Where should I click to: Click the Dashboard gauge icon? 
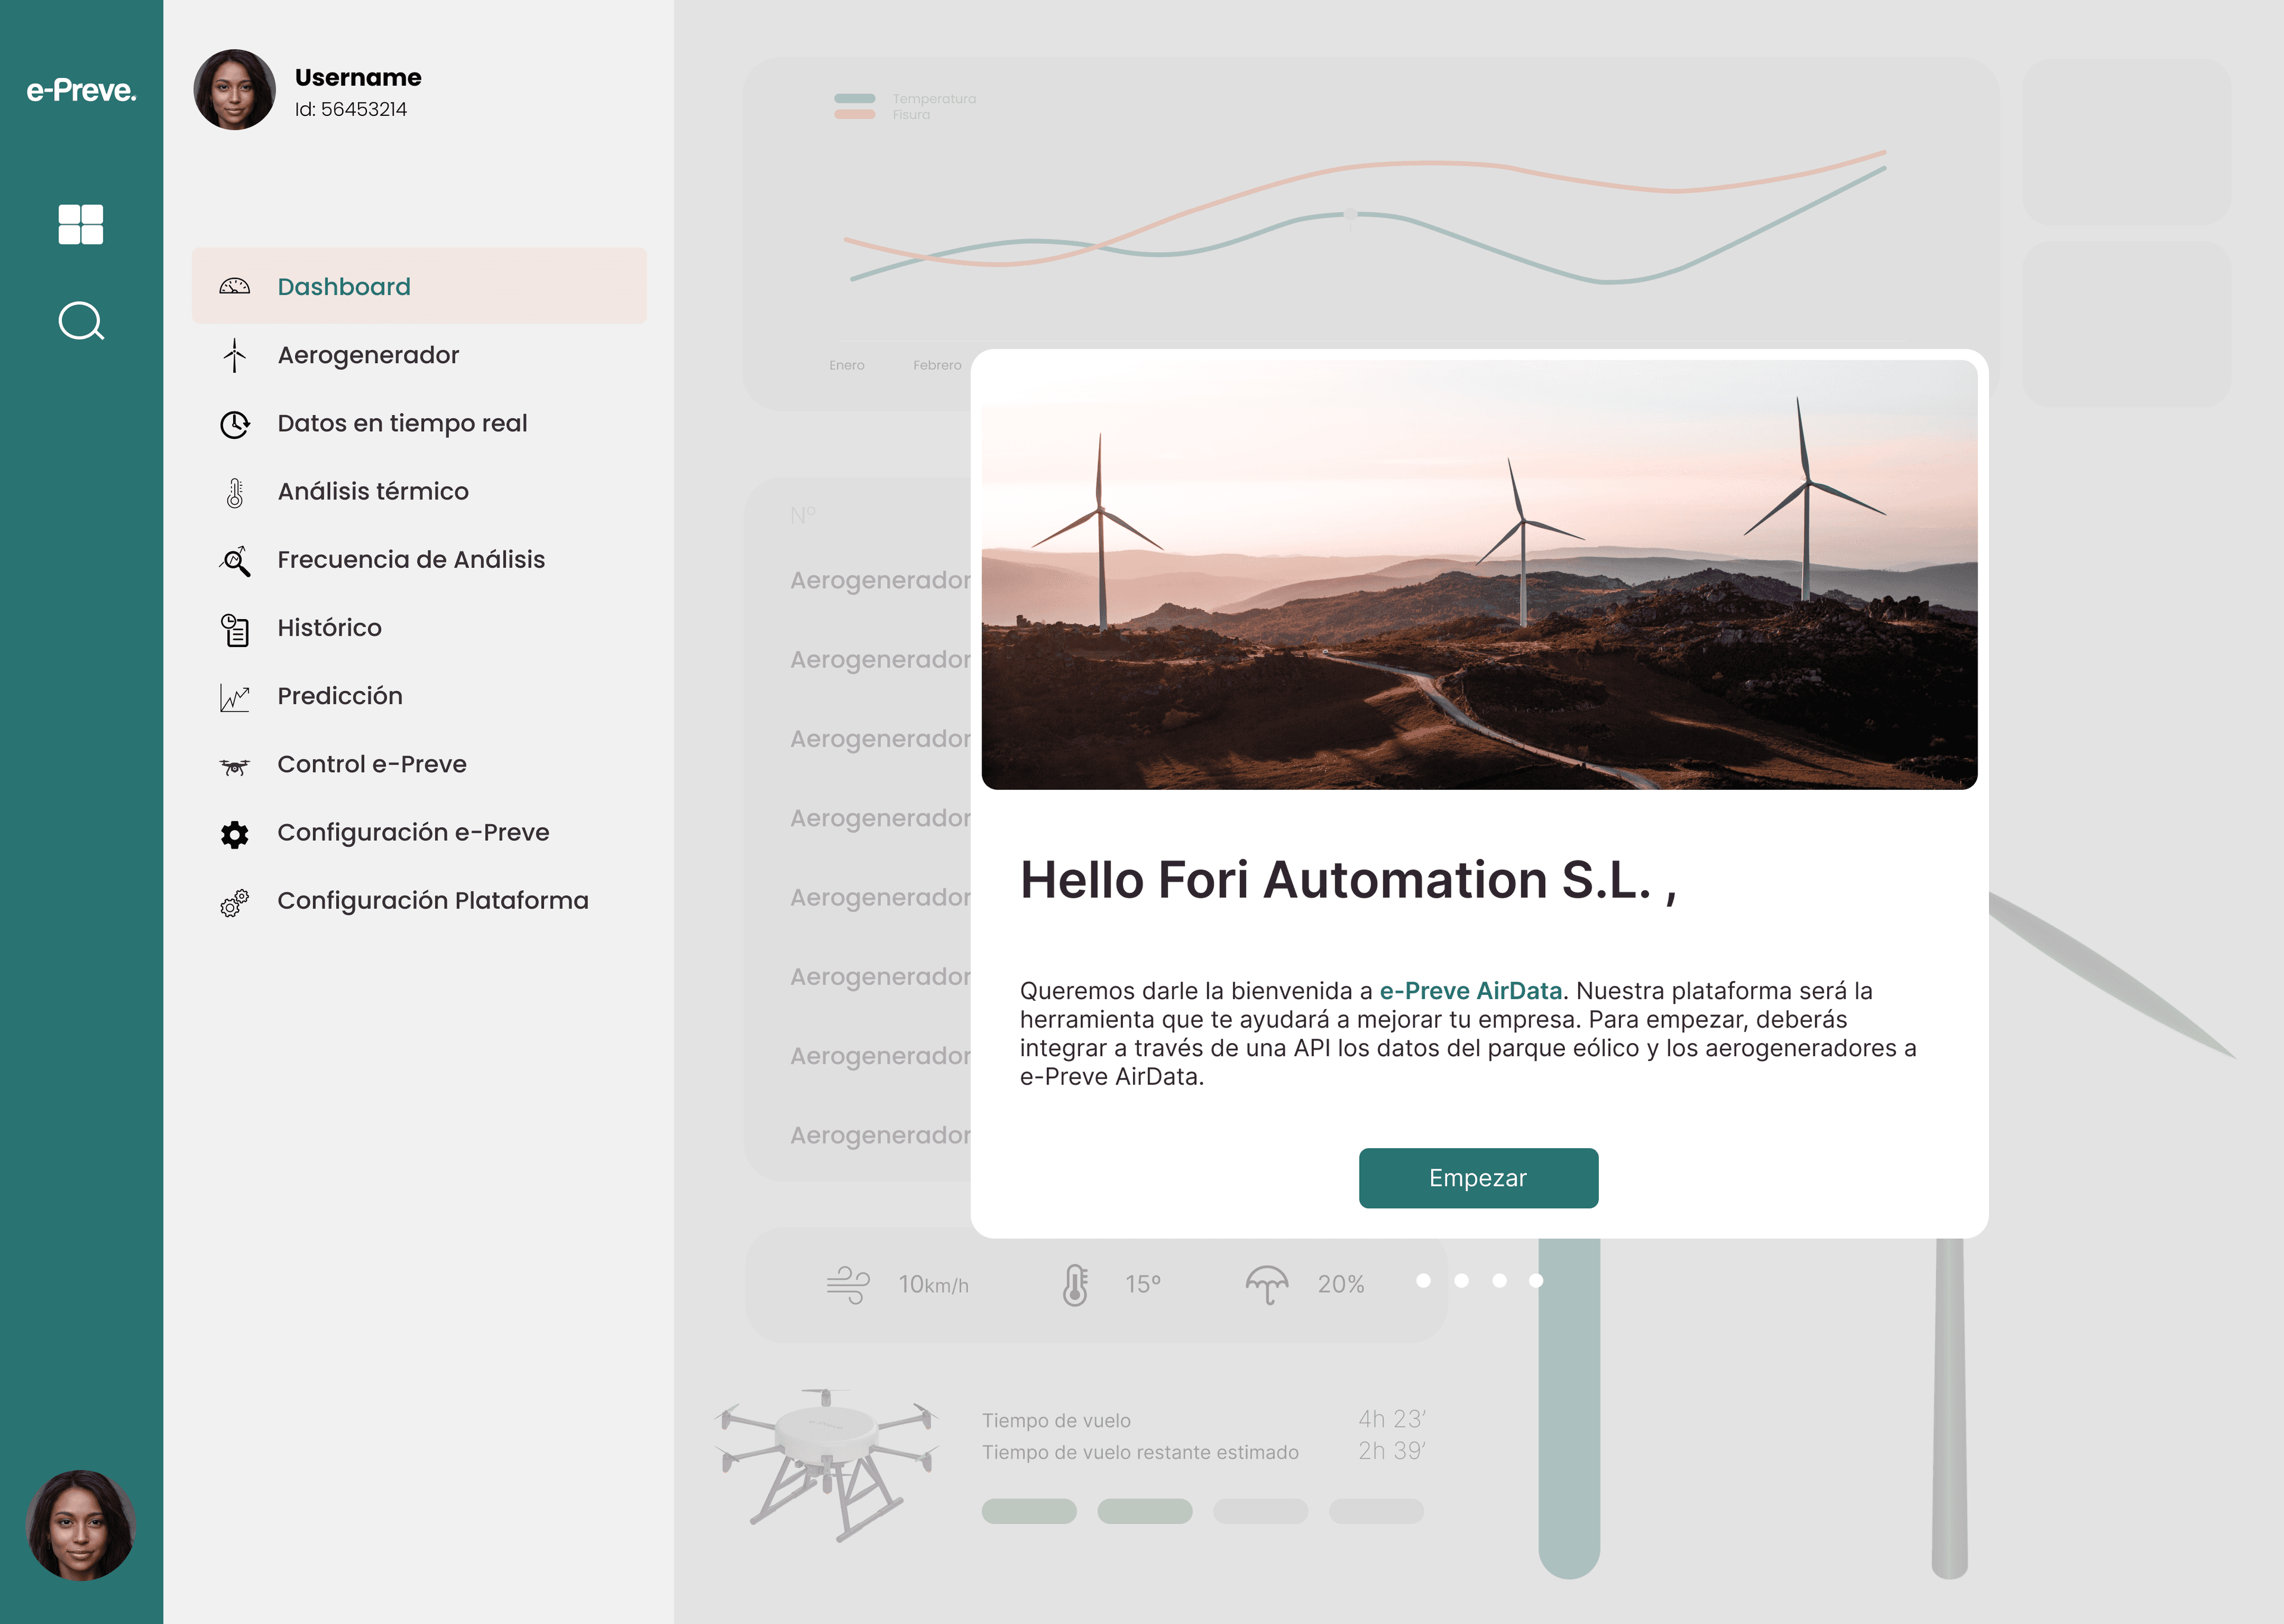(x=234, y=287)
